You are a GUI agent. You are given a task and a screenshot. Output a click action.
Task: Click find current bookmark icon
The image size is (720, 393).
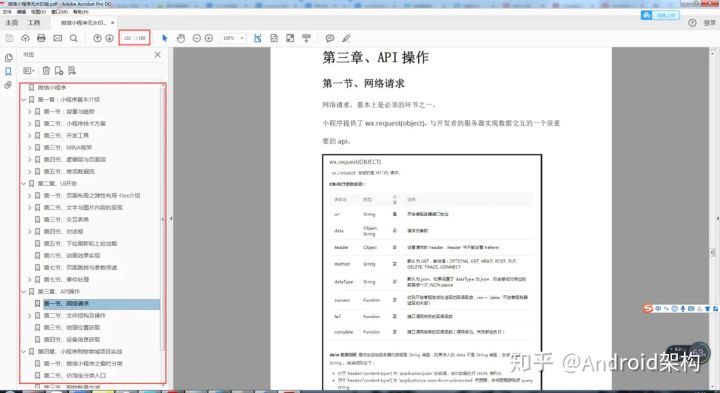pyautogui.click(x=72, y=70)
